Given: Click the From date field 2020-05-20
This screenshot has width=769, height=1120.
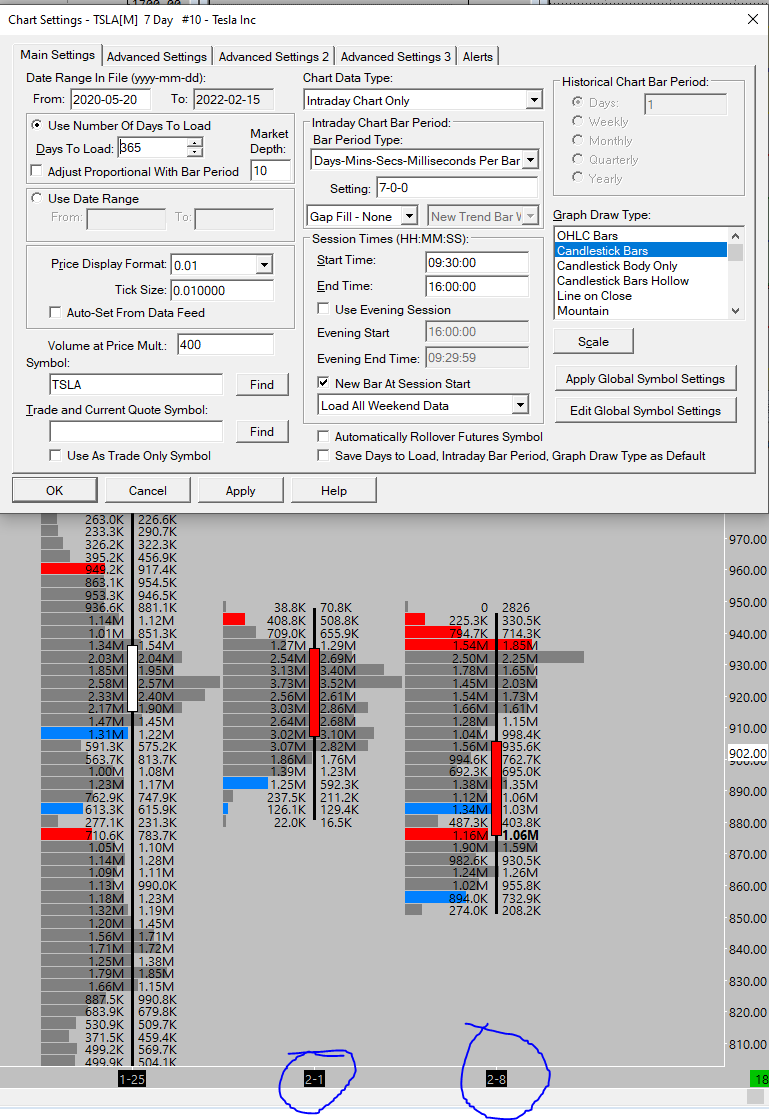Looking at the screenshot, I should click(x=111, y=99).
